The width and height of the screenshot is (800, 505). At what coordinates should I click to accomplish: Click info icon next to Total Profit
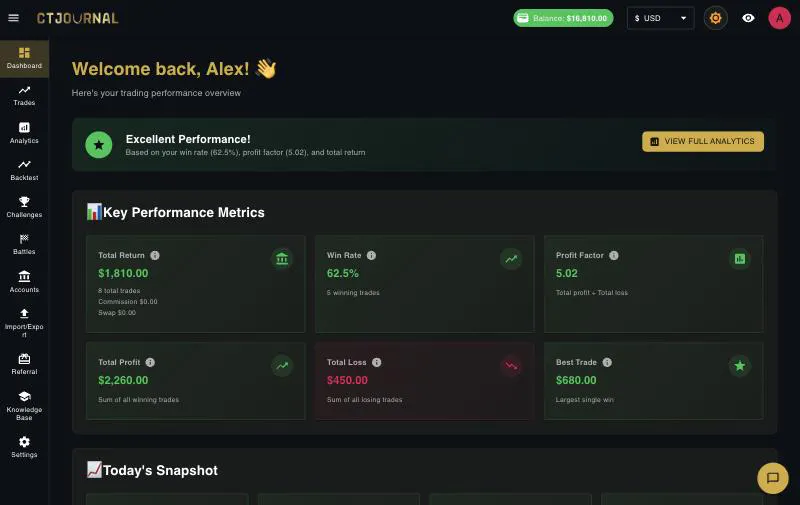tap(150, 362)
